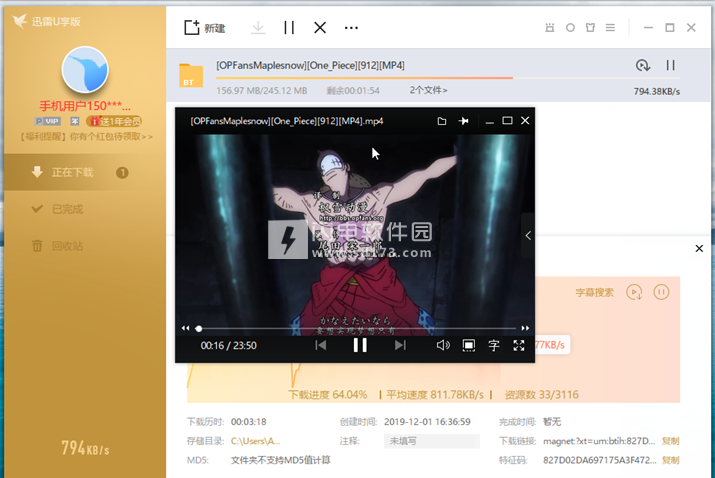
Task: Click the 794KB/s sidebar speed display
Action: 85,448
